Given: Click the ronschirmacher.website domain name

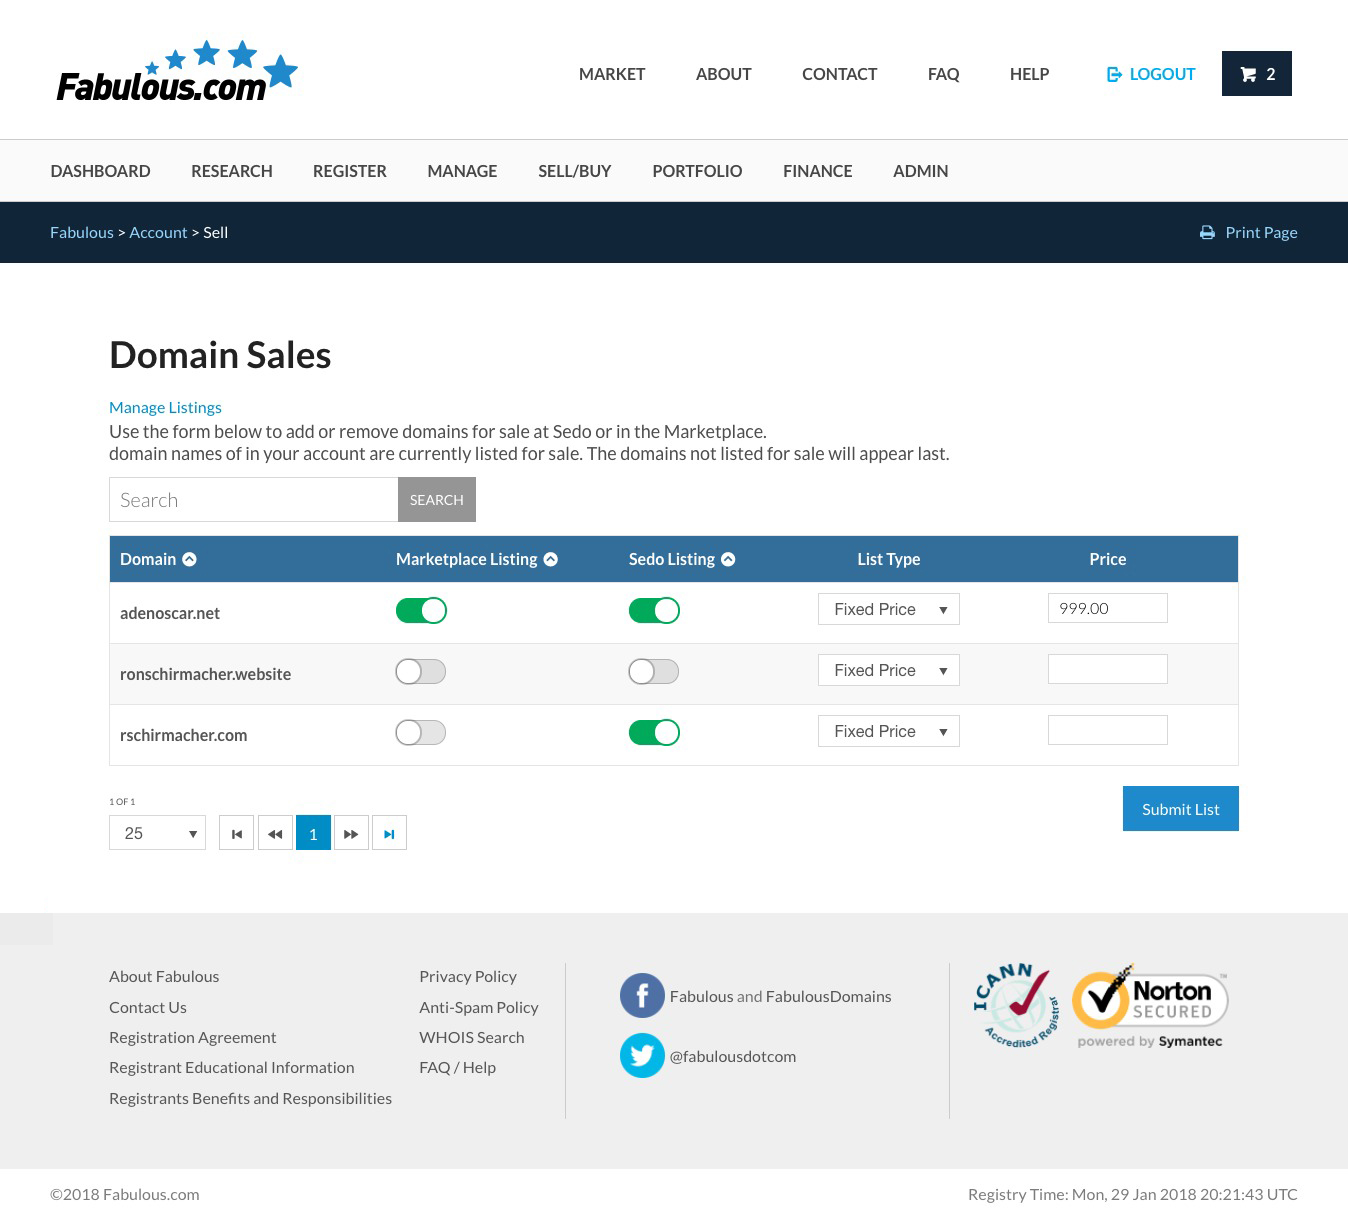Looking at the screenshot, I should point(206,674).
